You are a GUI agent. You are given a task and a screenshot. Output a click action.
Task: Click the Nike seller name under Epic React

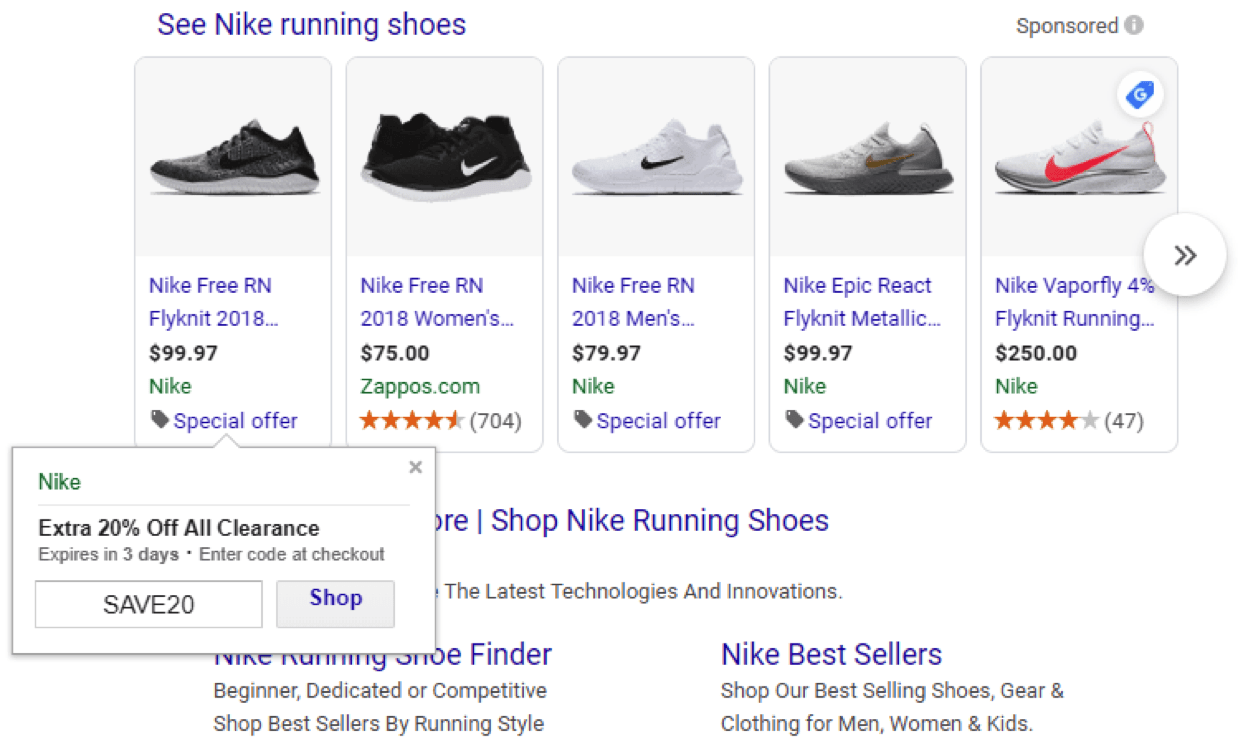[x=805, y=386]
